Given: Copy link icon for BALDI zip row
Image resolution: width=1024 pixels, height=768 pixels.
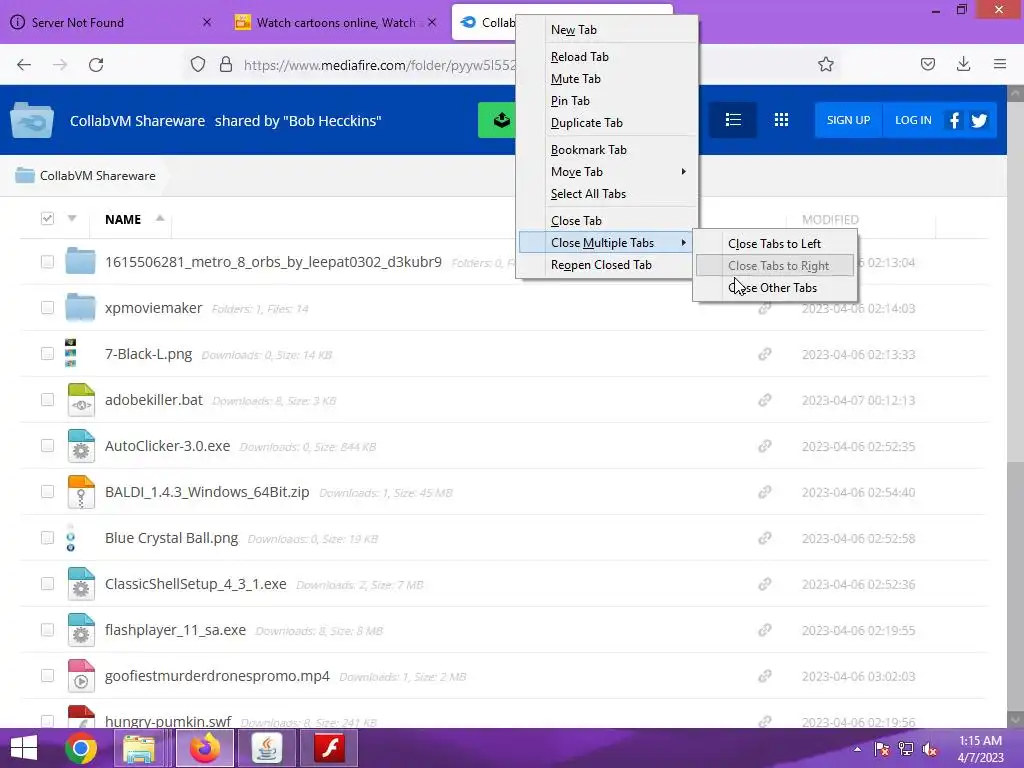Looking at the screenshot, I should 765,492.
